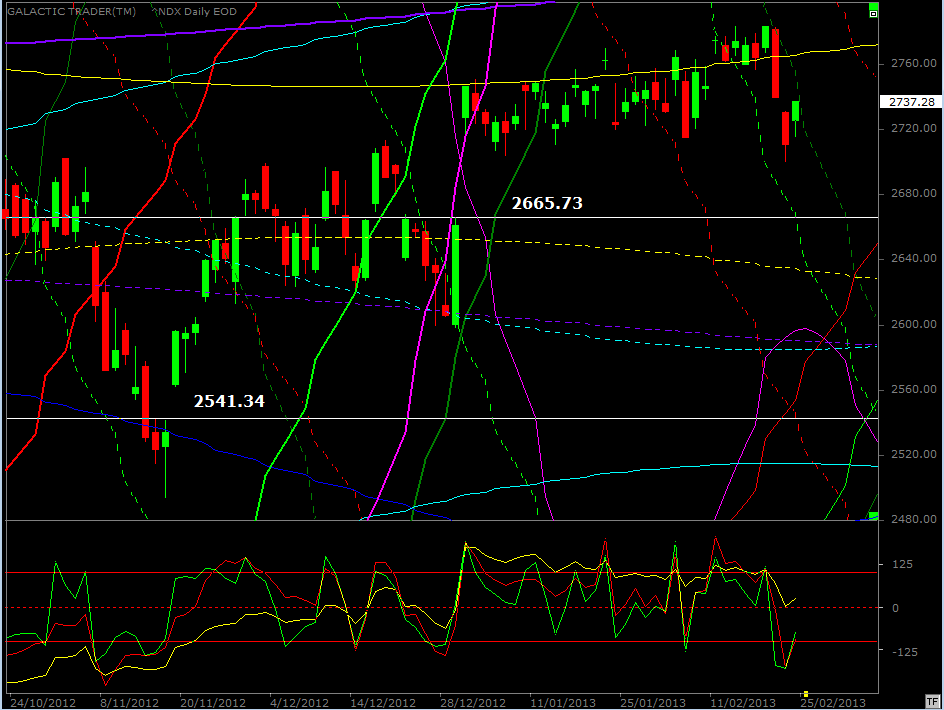Click the NDX Daily EOD chart title
Viewport: 944px width, 710px height.
(197, 11)
